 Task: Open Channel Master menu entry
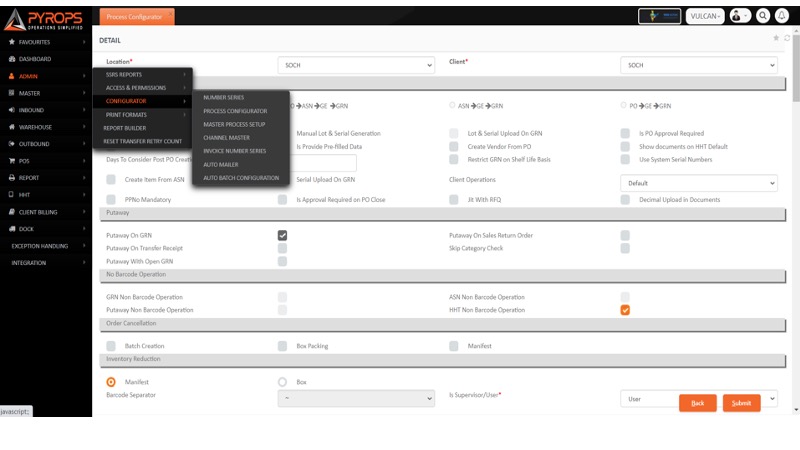tap(227, 138)
